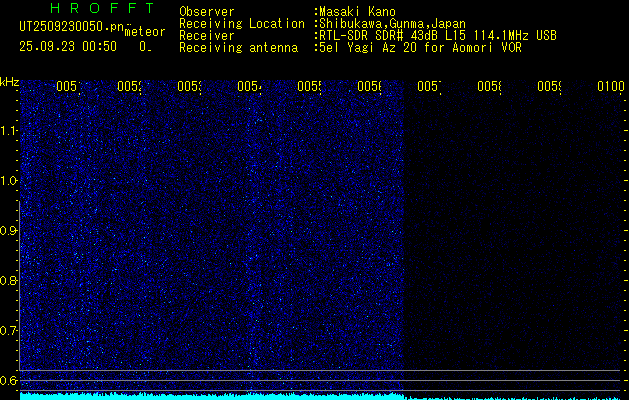Click the 1.0 kHz frequency tick label

(8, 181)
